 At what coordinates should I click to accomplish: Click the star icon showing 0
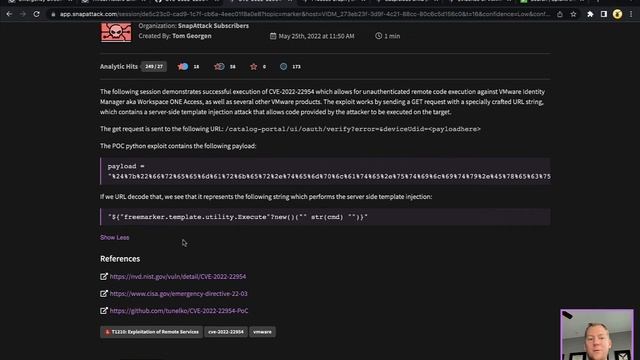pos(253,67)
